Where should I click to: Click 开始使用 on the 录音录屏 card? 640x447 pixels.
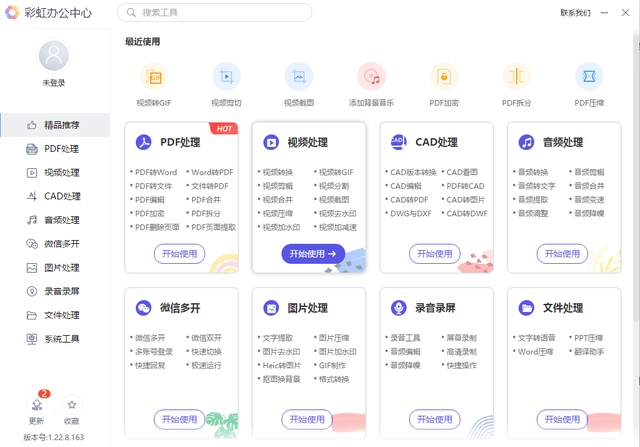tap(435, 419)
